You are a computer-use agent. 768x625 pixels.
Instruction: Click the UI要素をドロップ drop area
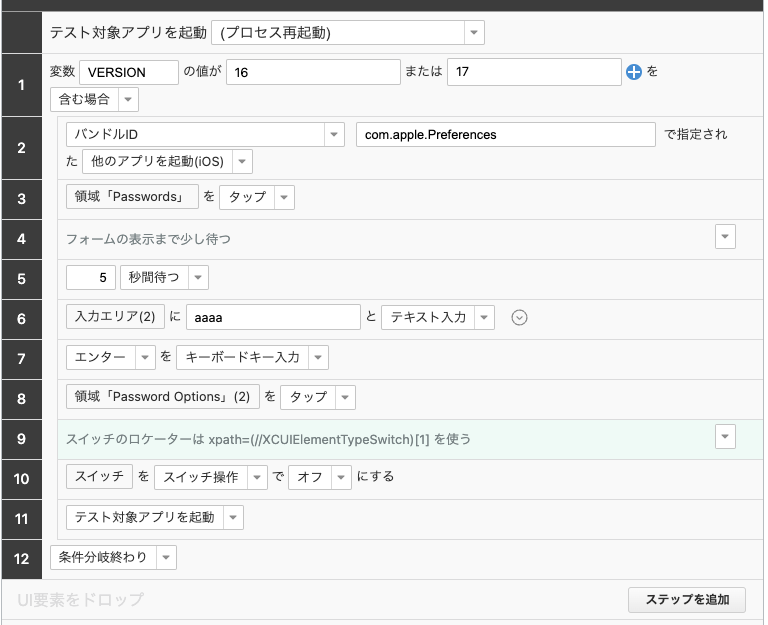point(81,600)
